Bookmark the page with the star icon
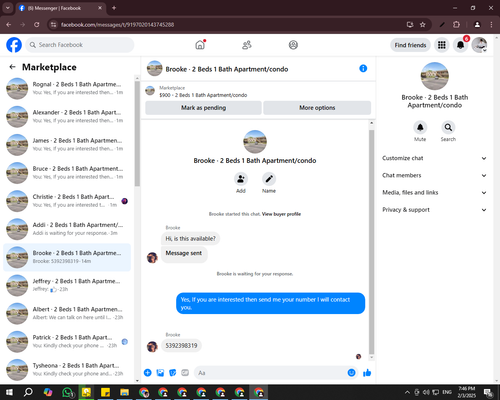500x400 pixels. coord(423,25)
